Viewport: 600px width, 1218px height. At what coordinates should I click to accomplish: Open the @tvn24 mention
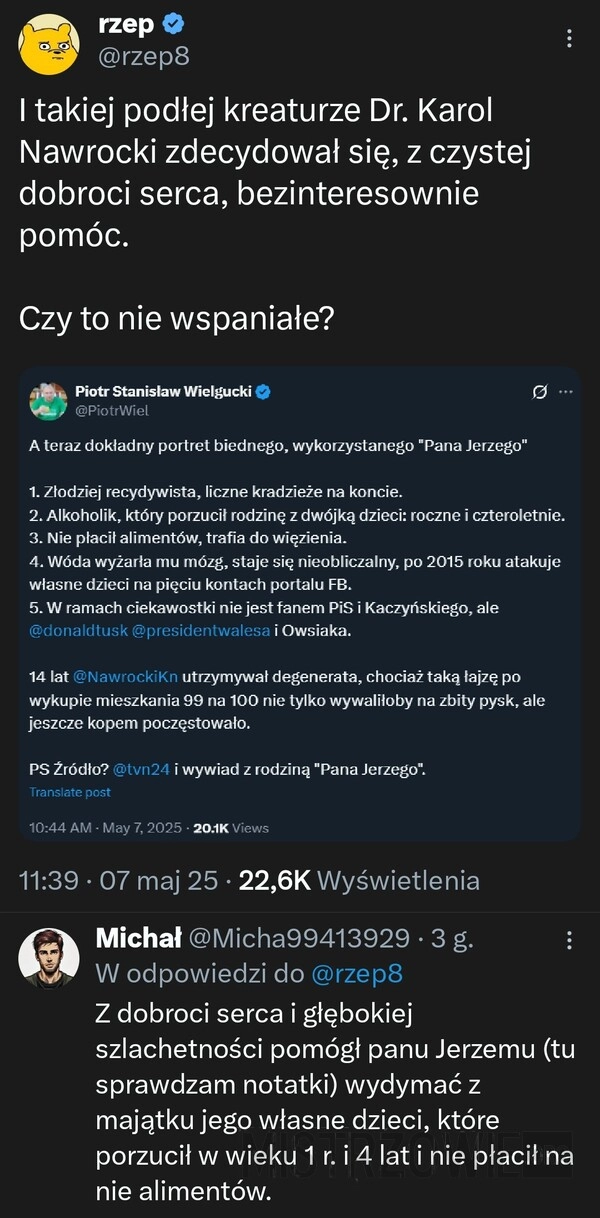point(140,769)
